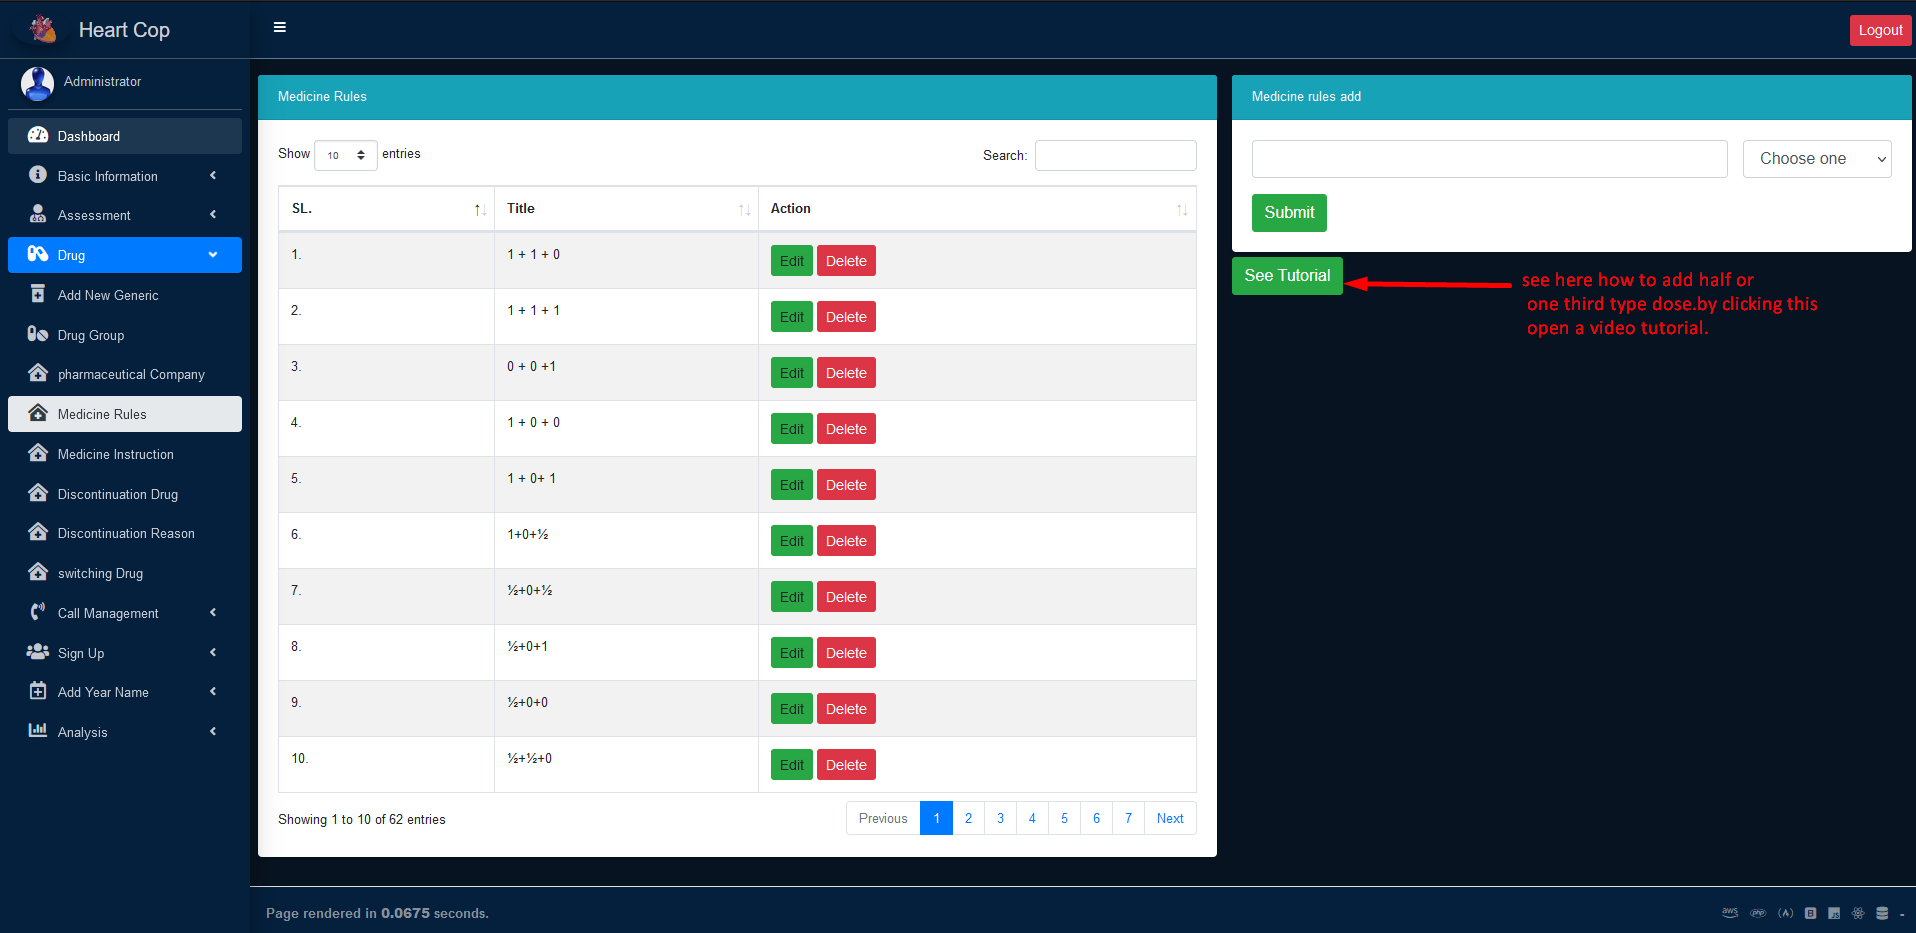Click the Drug Group pills icon
Viewport: 1916px width, 933px height.
pos(38,335)
